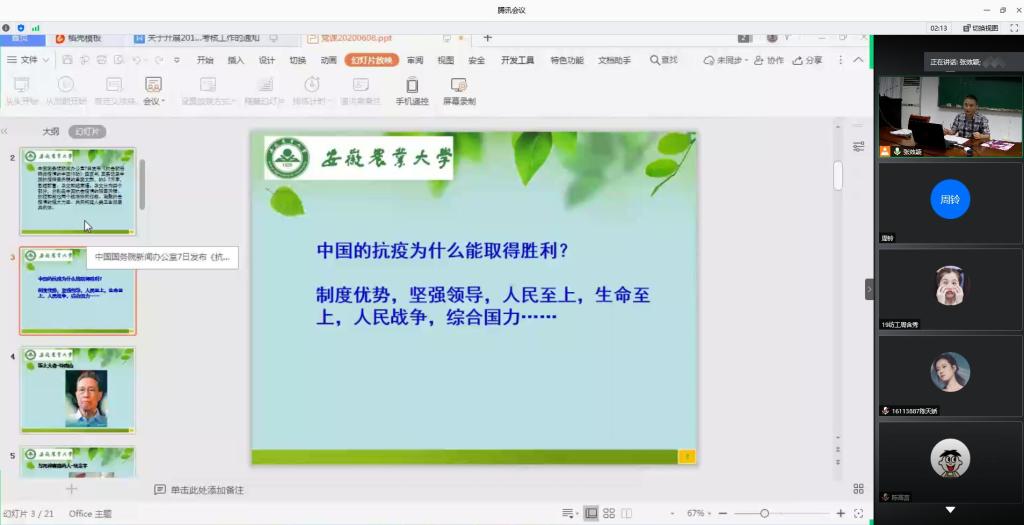Collapse the ribbon with the up chevron
Image resolution: width=1024 pixels, height=525 pixels.
pyautogui.click(x=858, y=59)
